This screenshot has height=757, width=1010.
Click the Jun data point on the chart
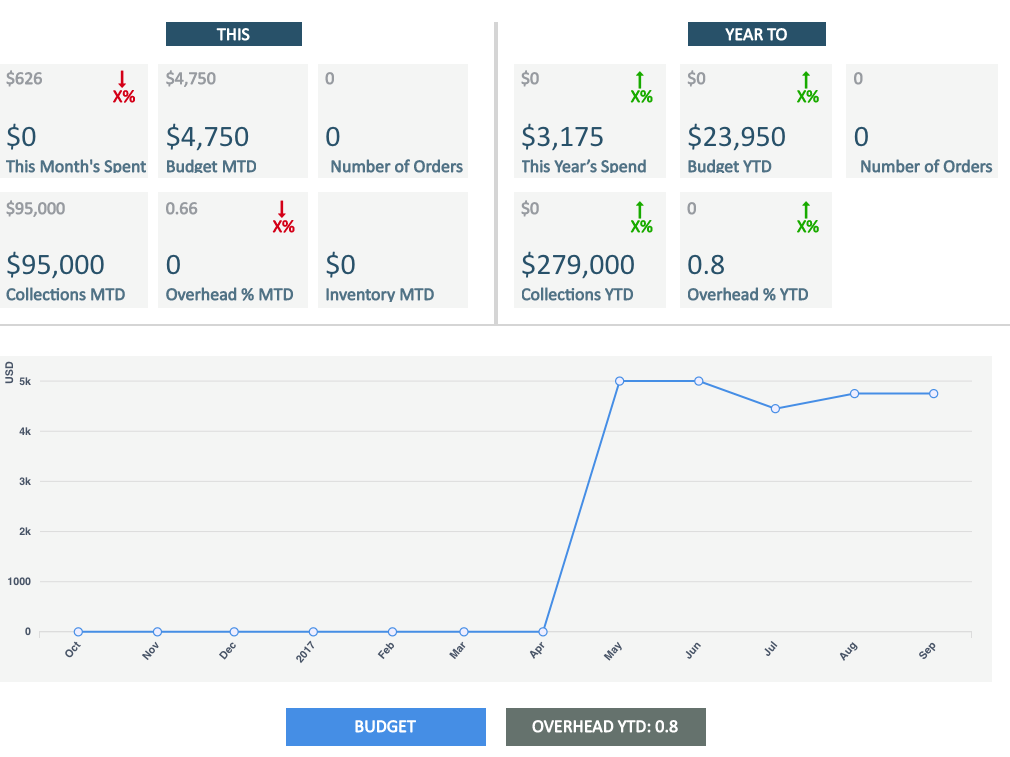click(699, 381)
